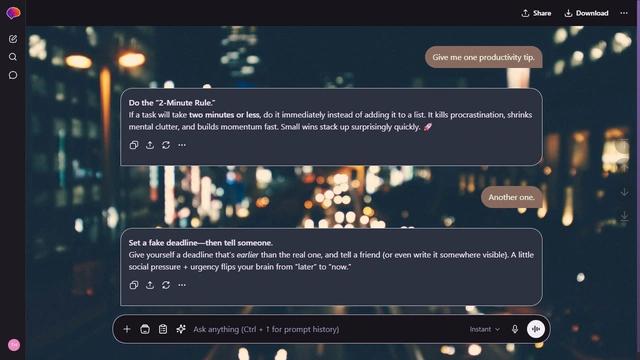Click the 'Set a fake deadline' heading
The height and width of the screenshot is (360, 640).
[200, 243]
